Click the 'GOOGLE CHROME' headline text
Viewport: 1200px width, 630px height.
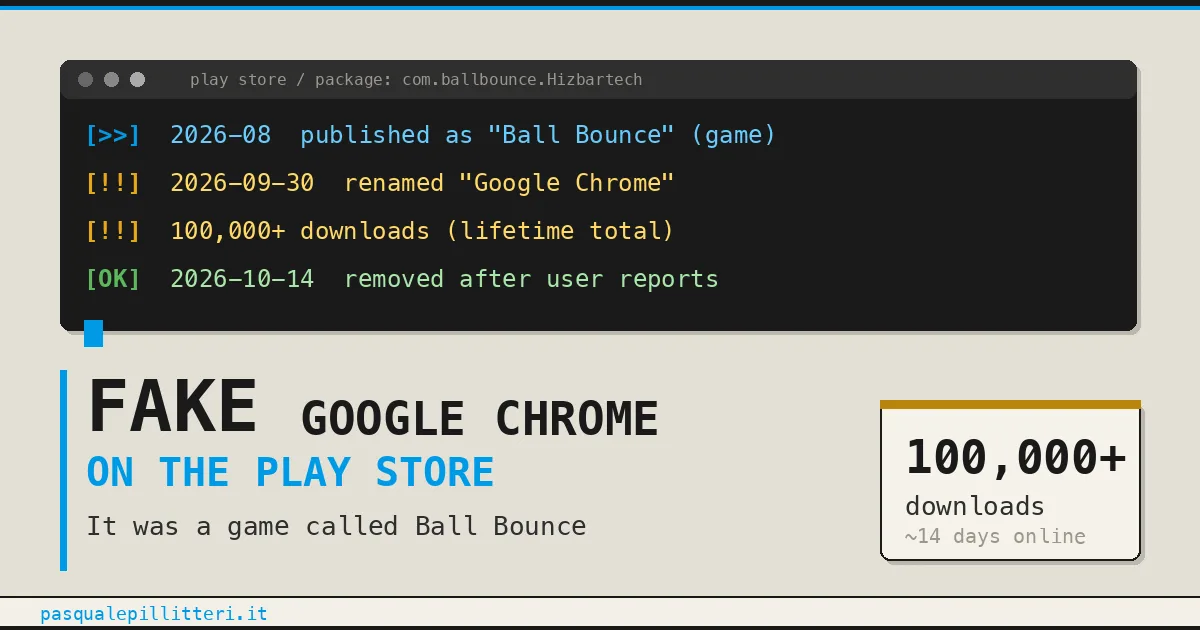point(480,419)
